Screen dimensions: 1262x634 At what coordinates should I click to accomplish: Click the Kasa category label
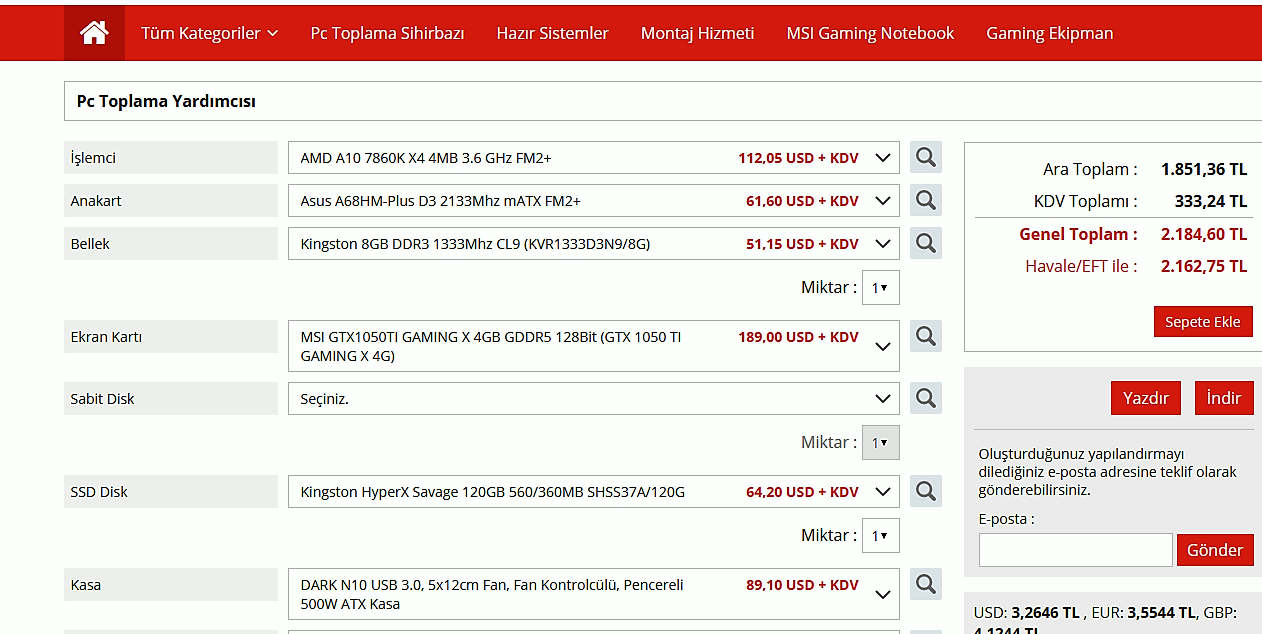171,585
